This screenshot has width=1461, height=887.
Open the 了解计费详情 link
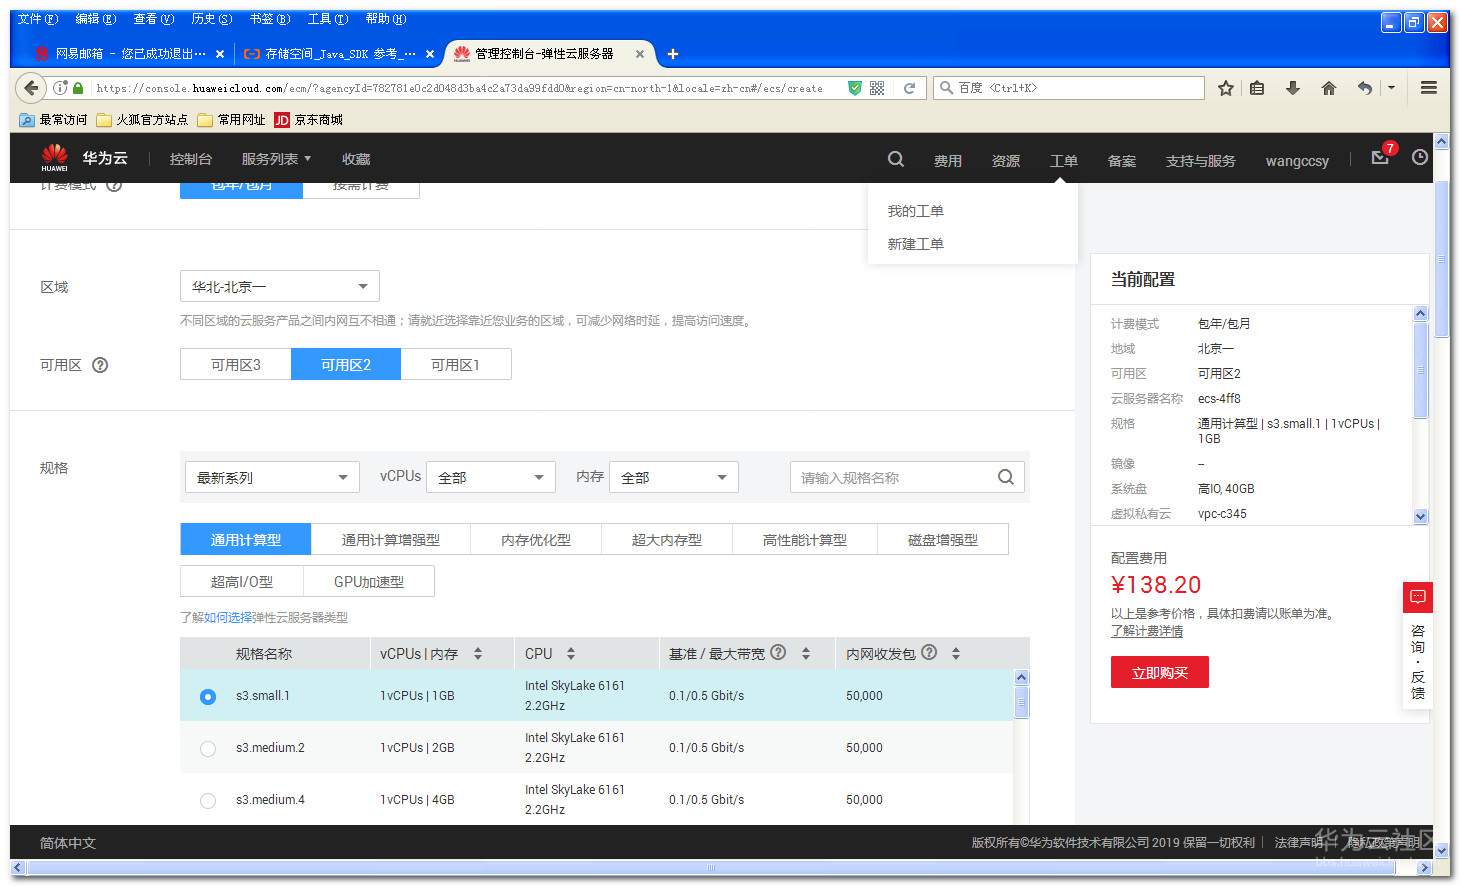1147,631
